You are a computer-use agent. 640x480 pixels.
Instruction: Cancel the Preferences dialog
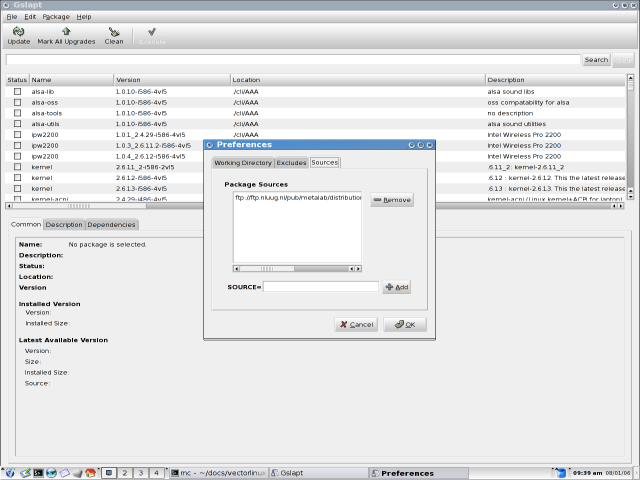pyautogui.click(x=355, y=324)
